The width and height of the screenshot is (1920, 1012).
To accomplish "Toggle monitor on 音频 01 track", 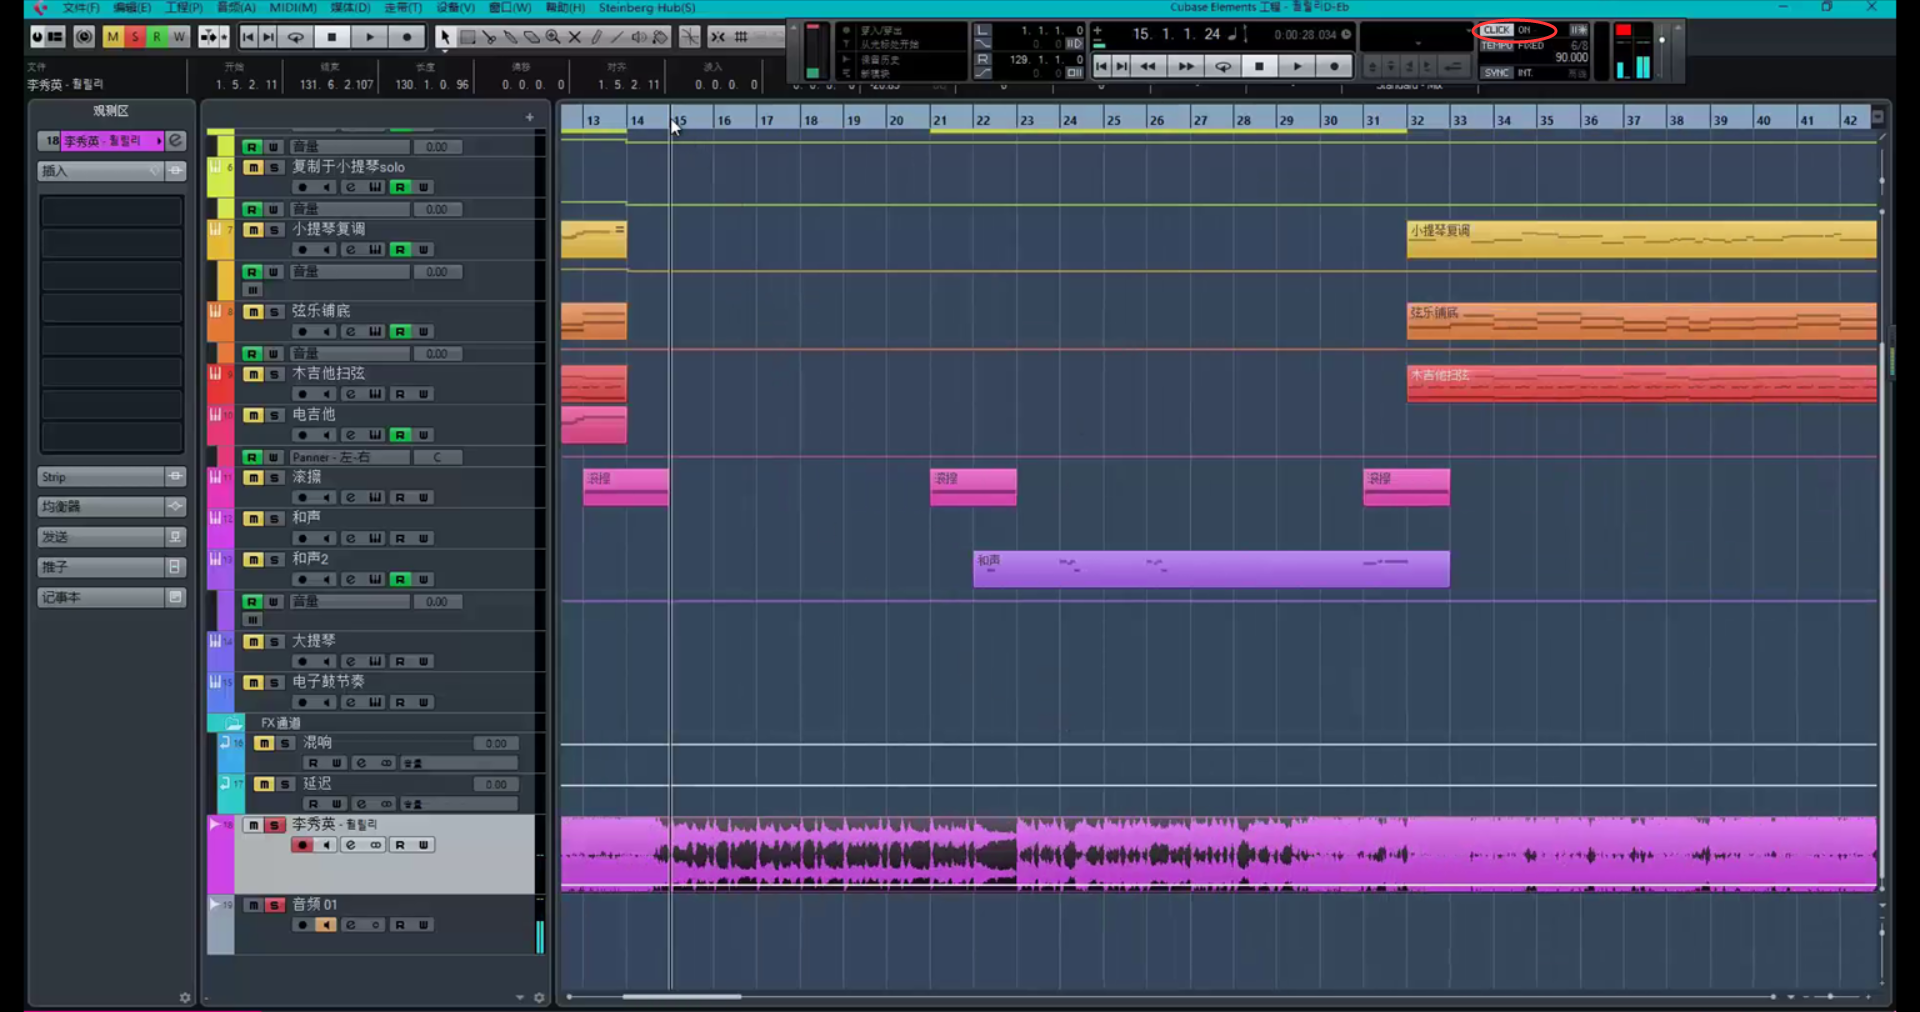I will pos(326,925).
